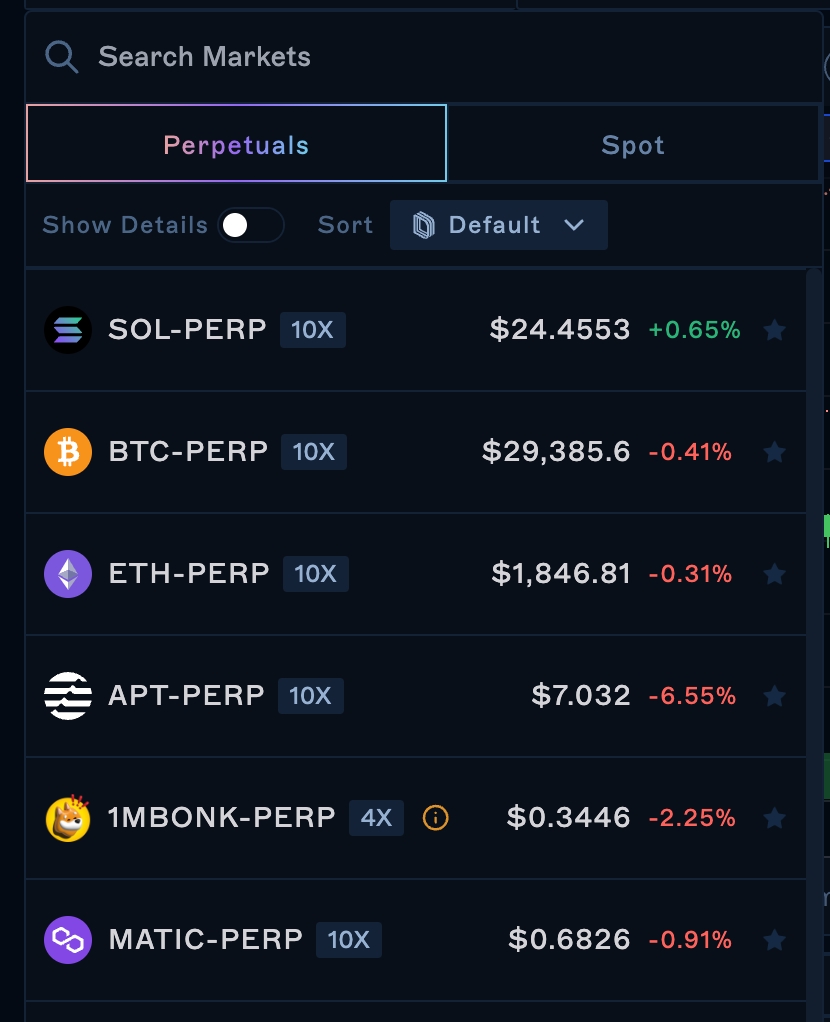
Task: Add ETH-PERP to favorites via star
Action: pyautogui.click(x=774, y=574)
